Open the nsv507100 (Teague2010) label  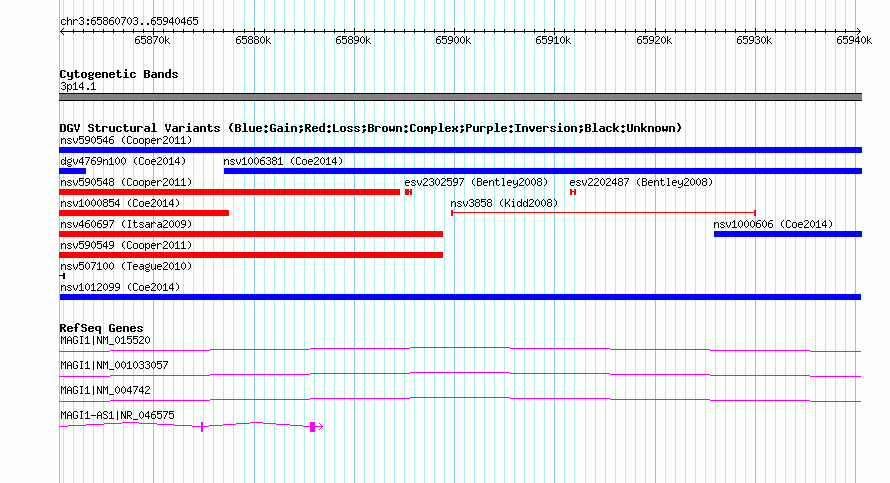point(126,266)
